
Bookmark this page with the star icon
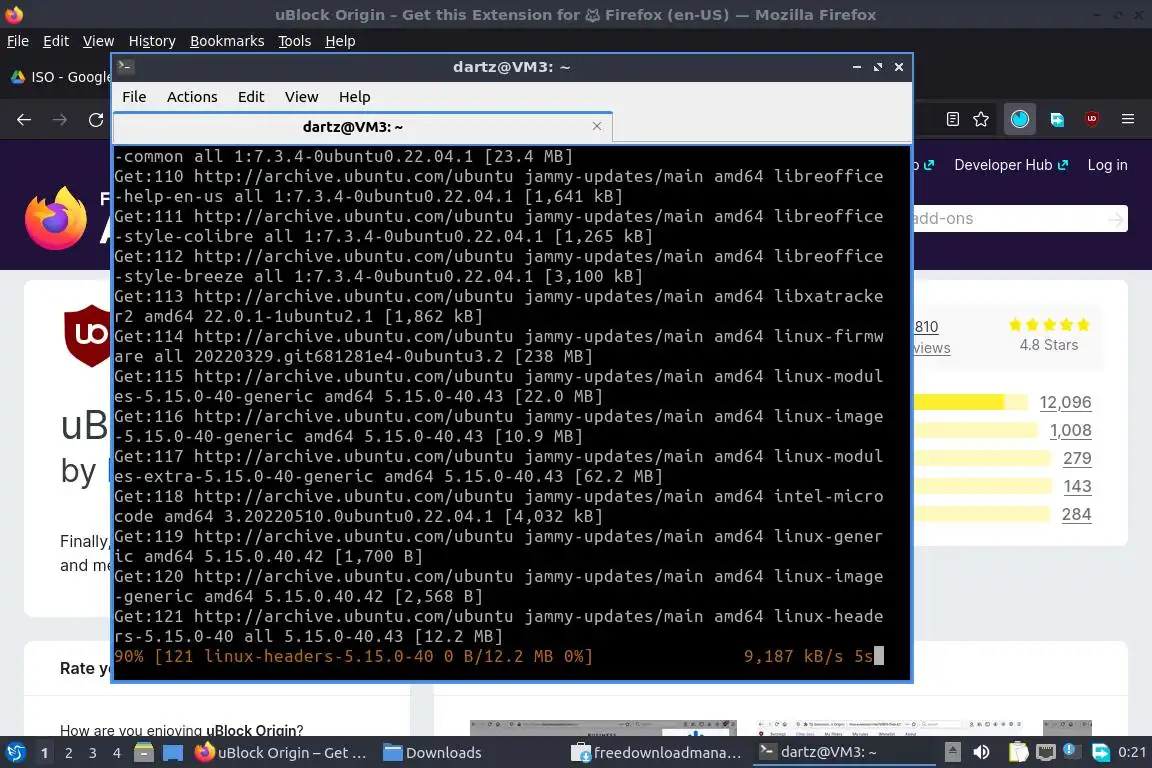tap(981, 119)
